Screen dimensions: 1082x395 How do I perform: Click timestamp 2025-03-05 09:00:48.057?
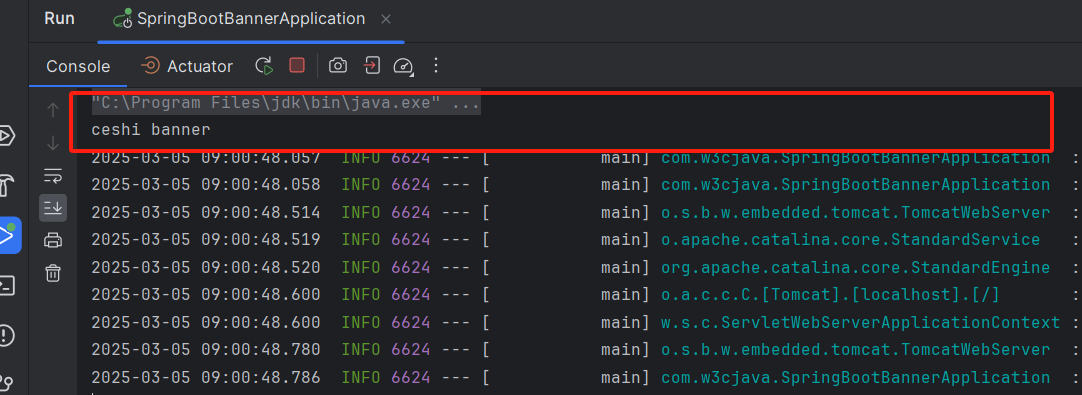pos(206,157)
